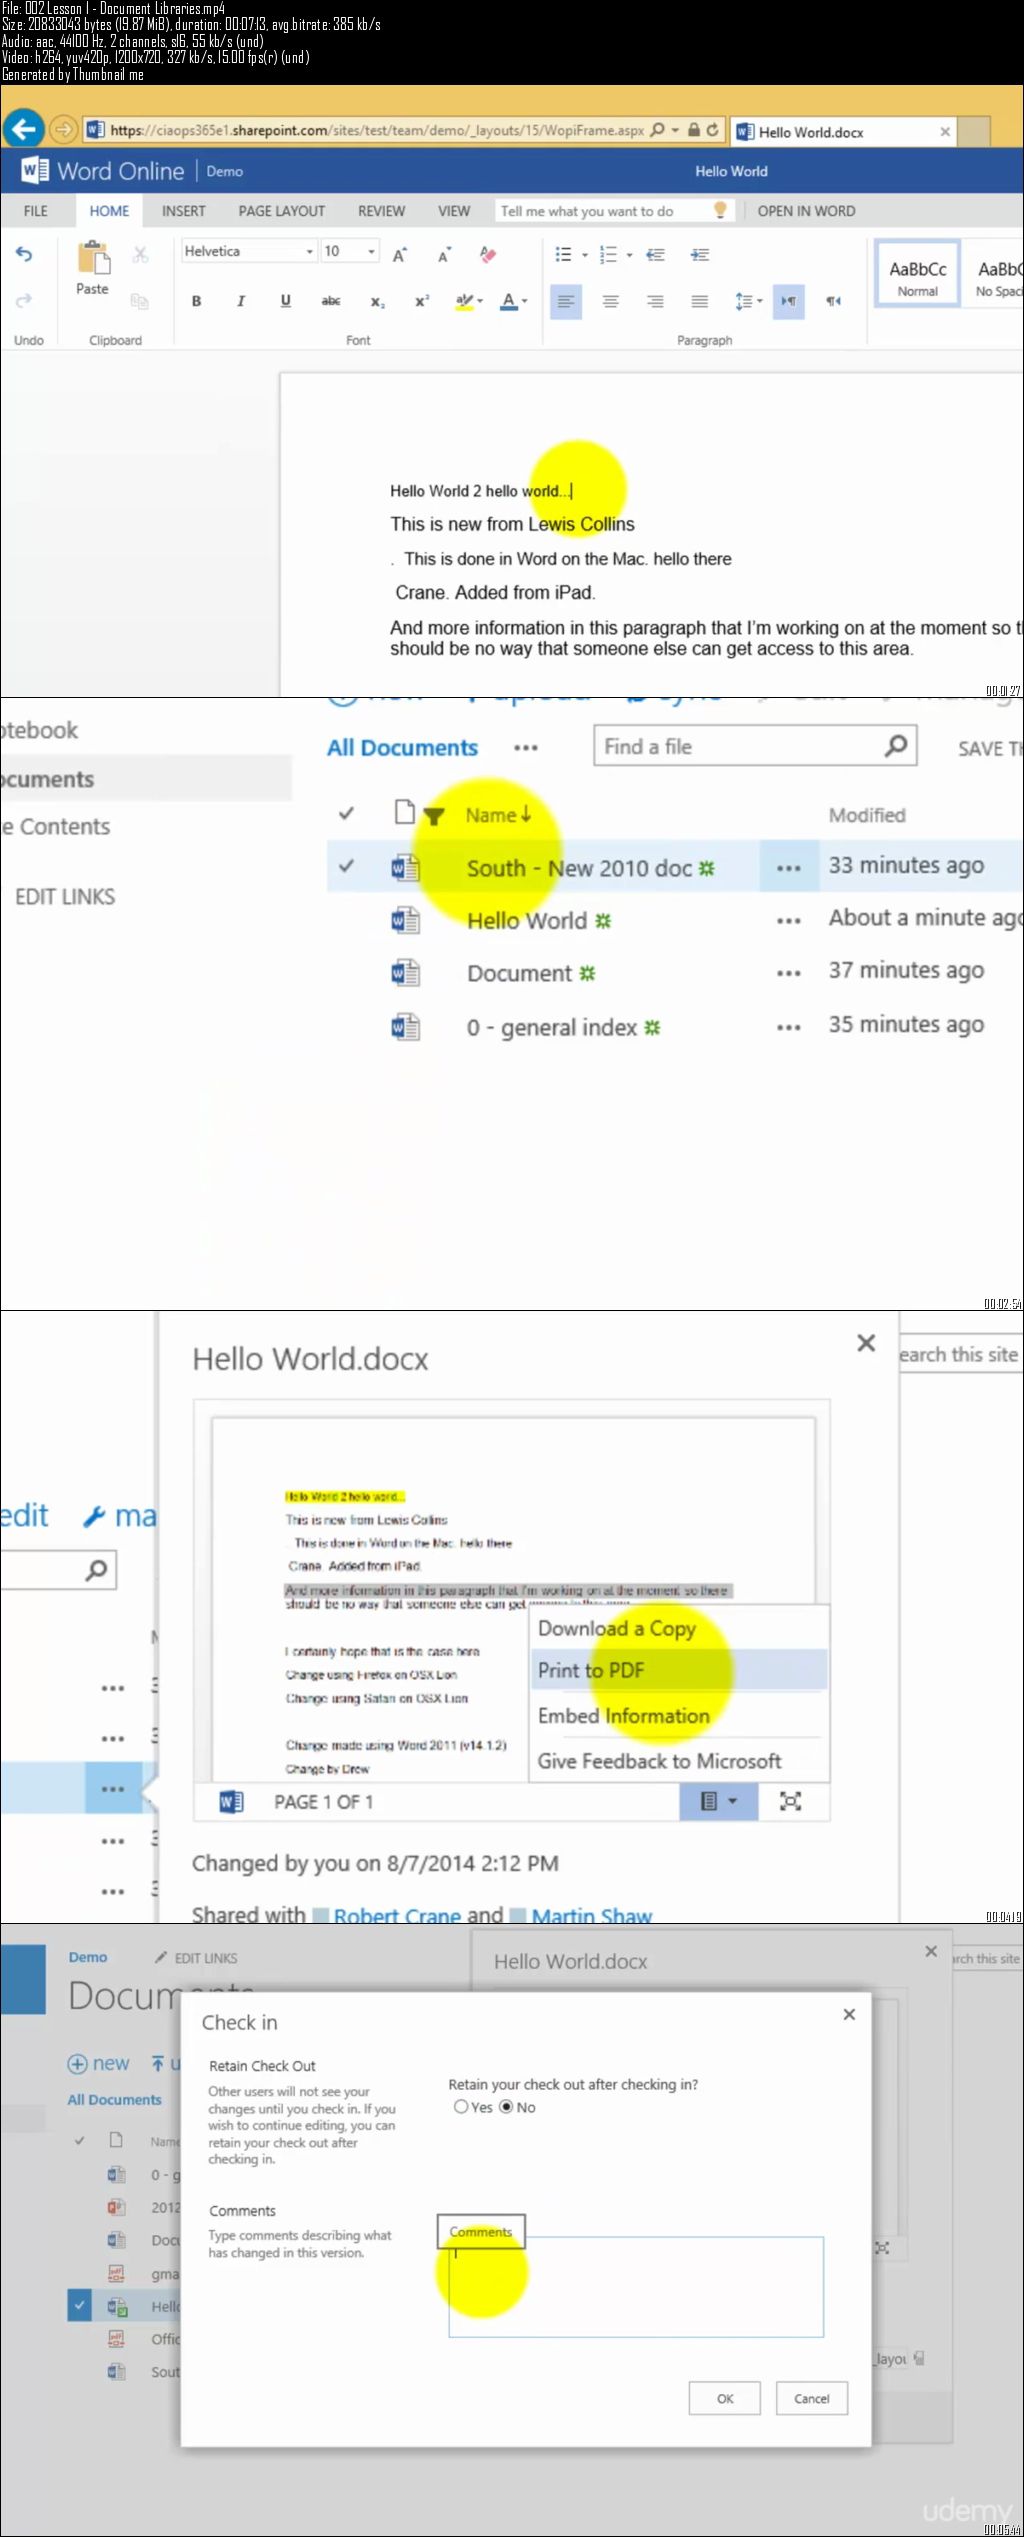The height and width of the screenshot is (2537, 1024).
Task: Apply superscript formatting
Action: (422, 301)
